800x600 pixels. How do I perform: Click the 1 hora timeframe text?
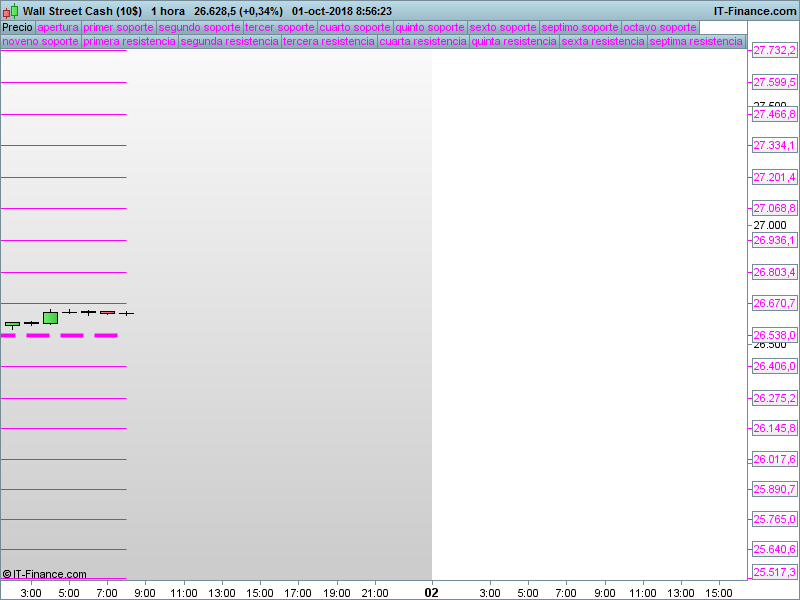168,11
